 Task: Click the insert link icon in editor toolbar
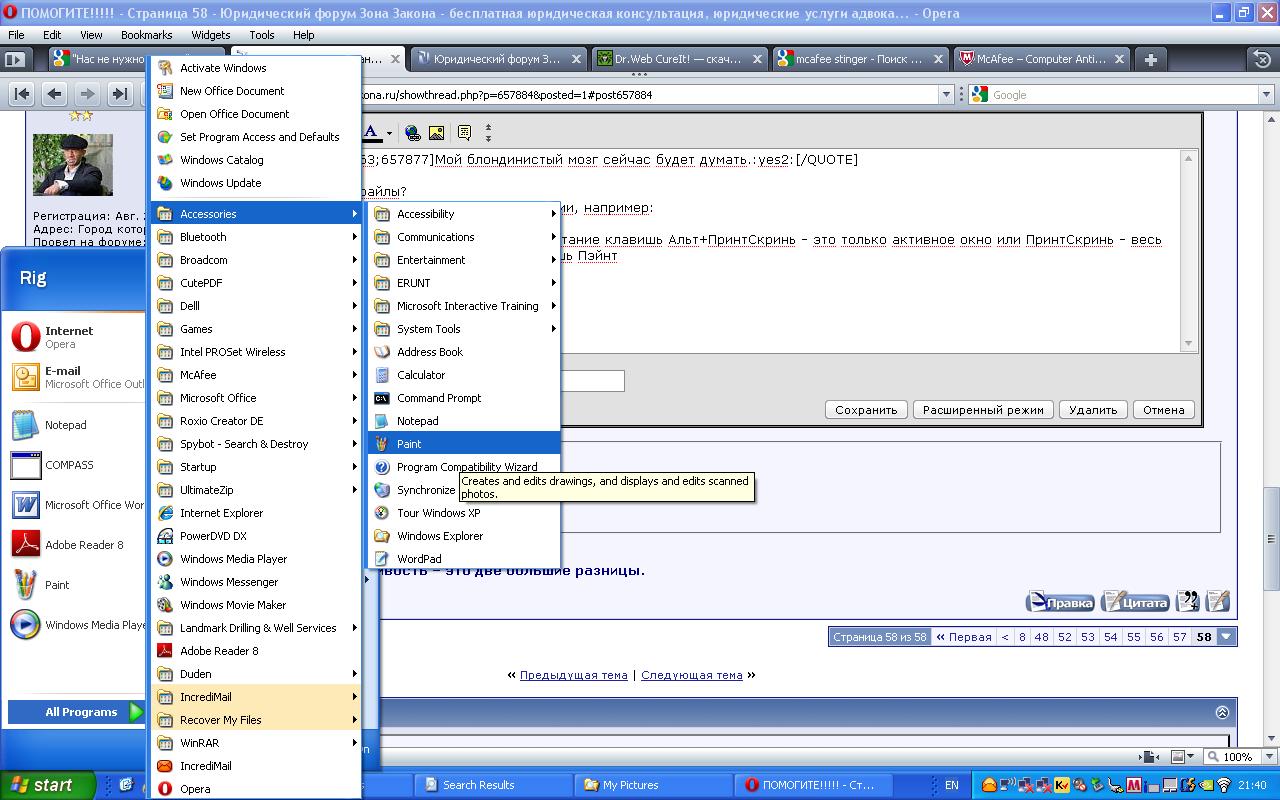pos(412,132)
